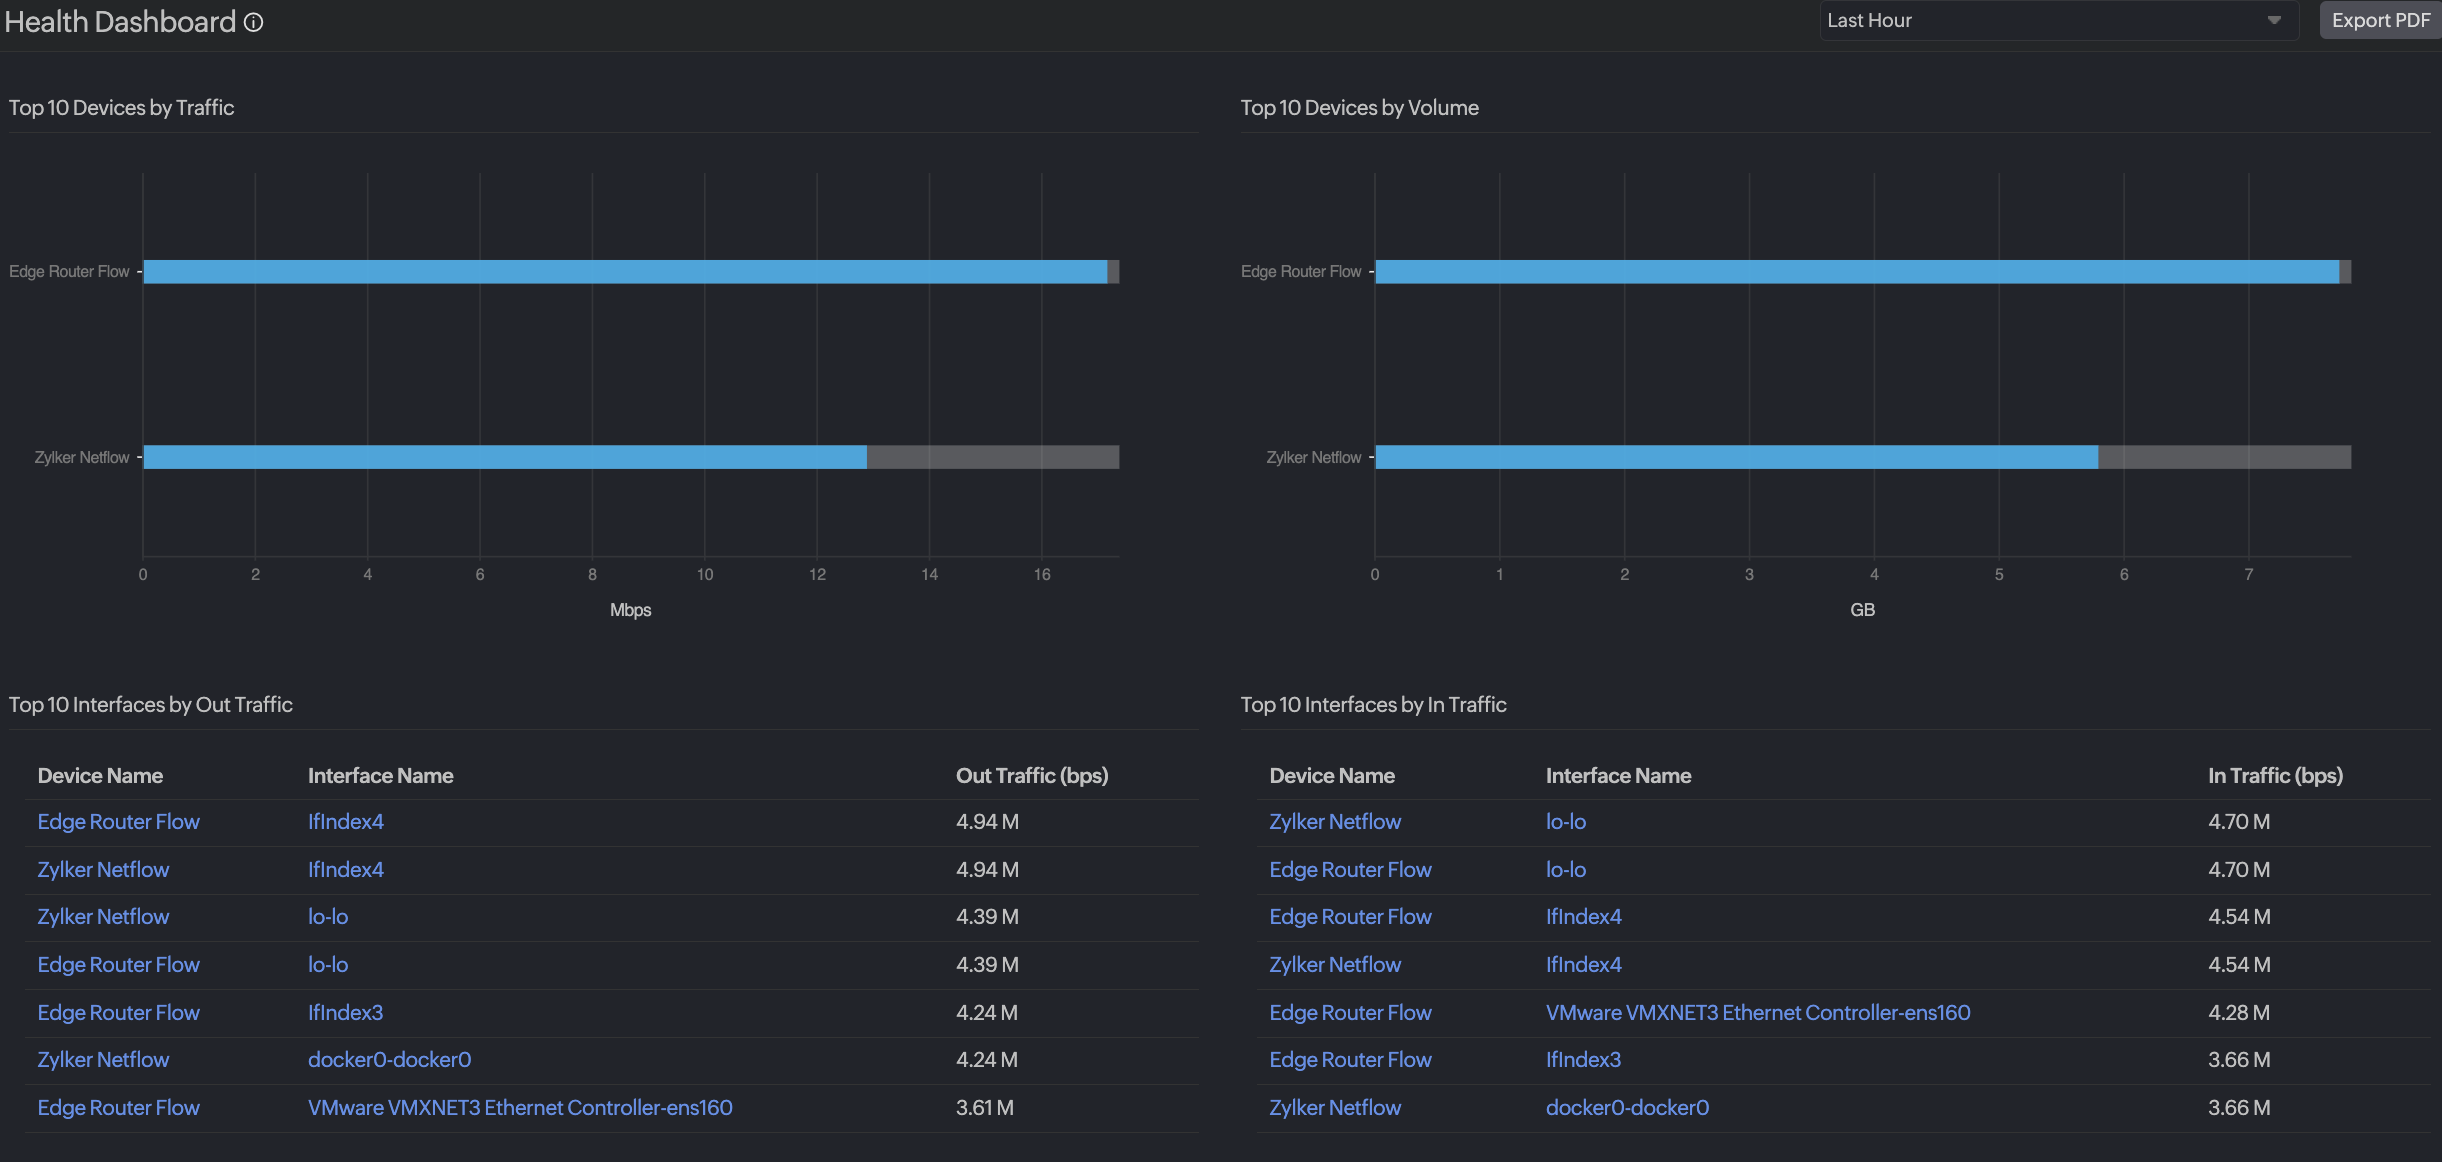Click the Edge Router Flow axis label in Volume chart

(x=1300, y=270)
